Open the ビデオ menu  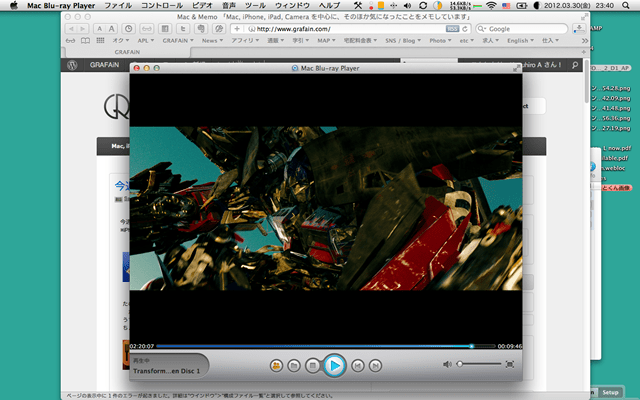[x=202, y=5]
